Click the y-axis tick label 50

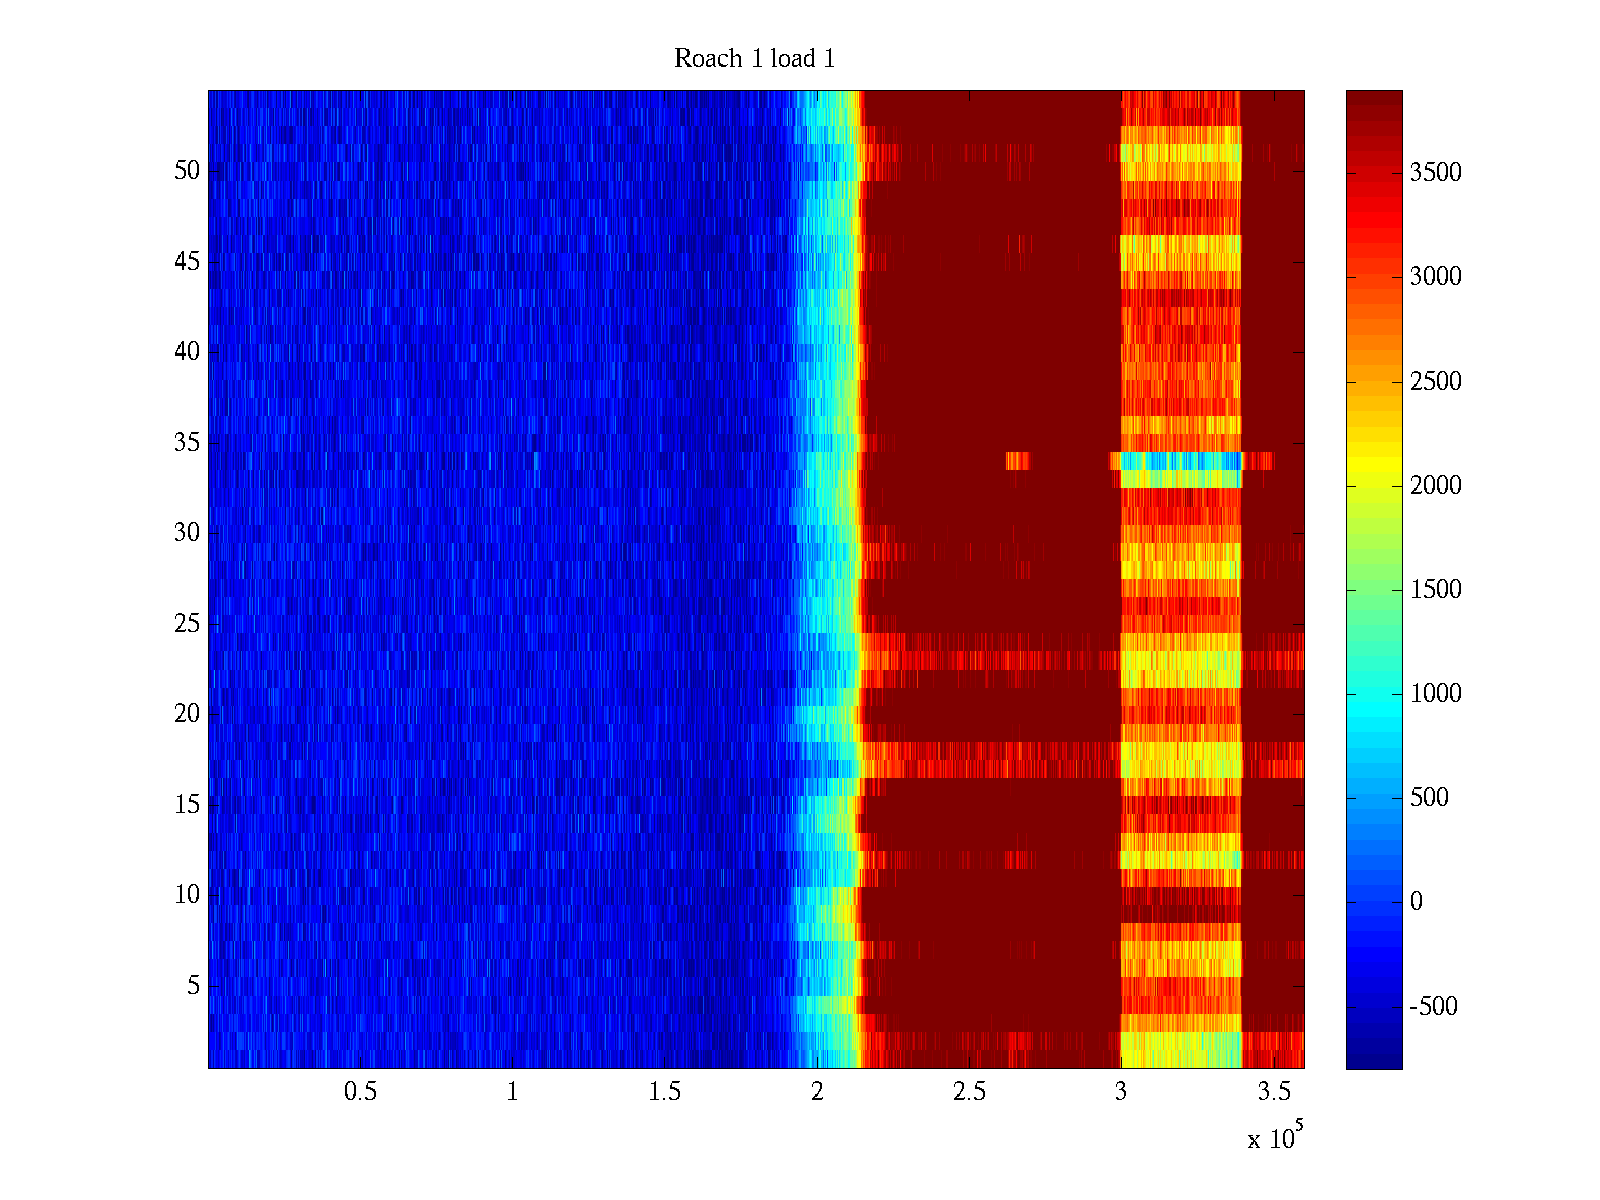point(187,171)
